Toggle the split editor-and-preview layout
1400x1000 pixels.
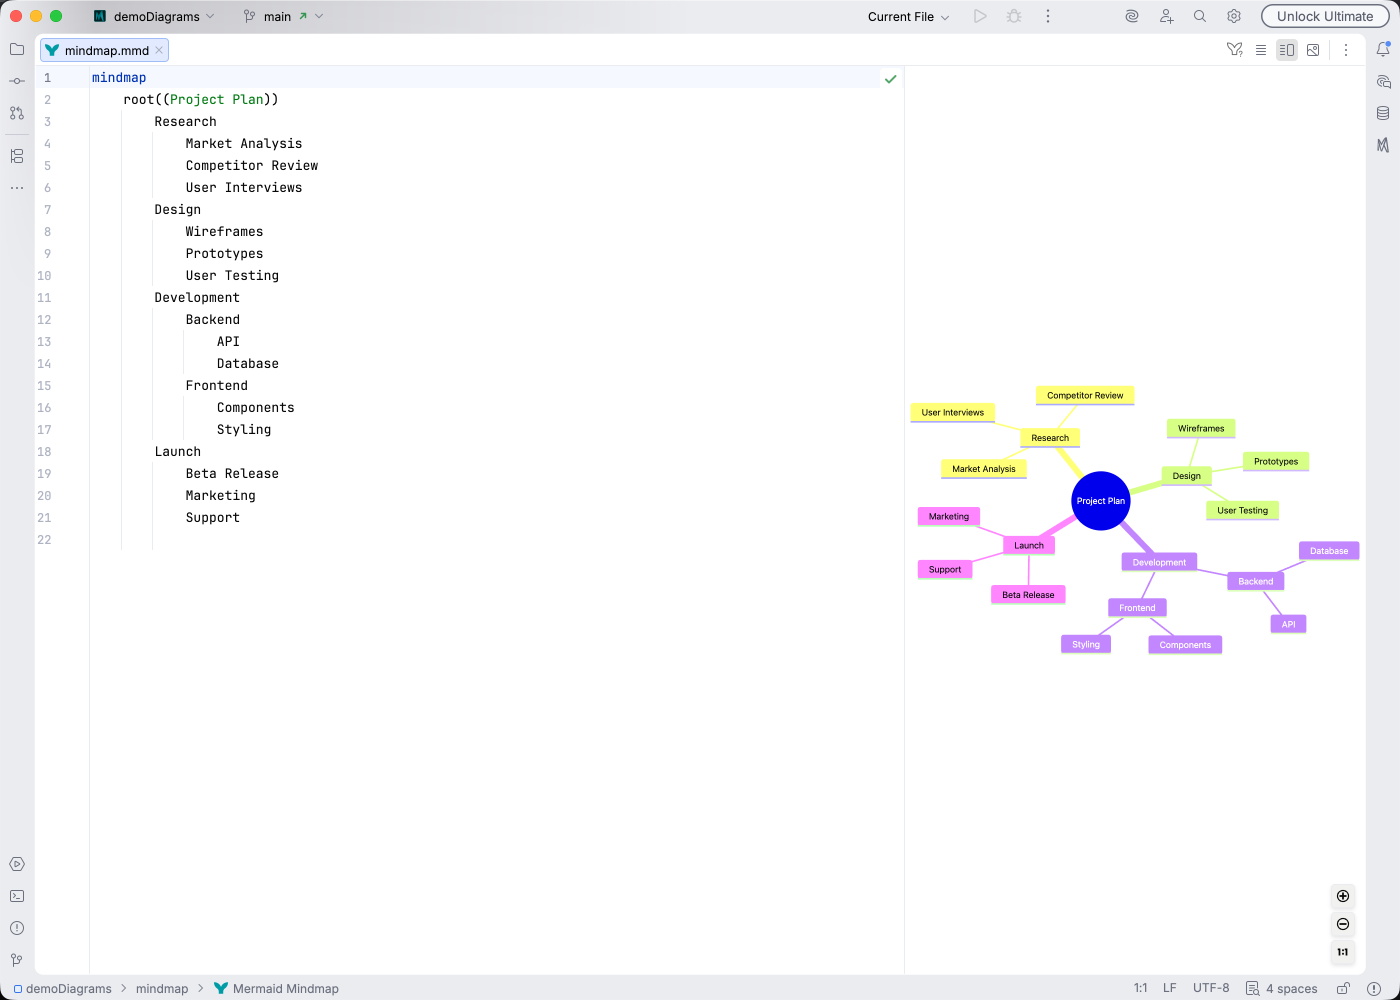pos(1287,49)
